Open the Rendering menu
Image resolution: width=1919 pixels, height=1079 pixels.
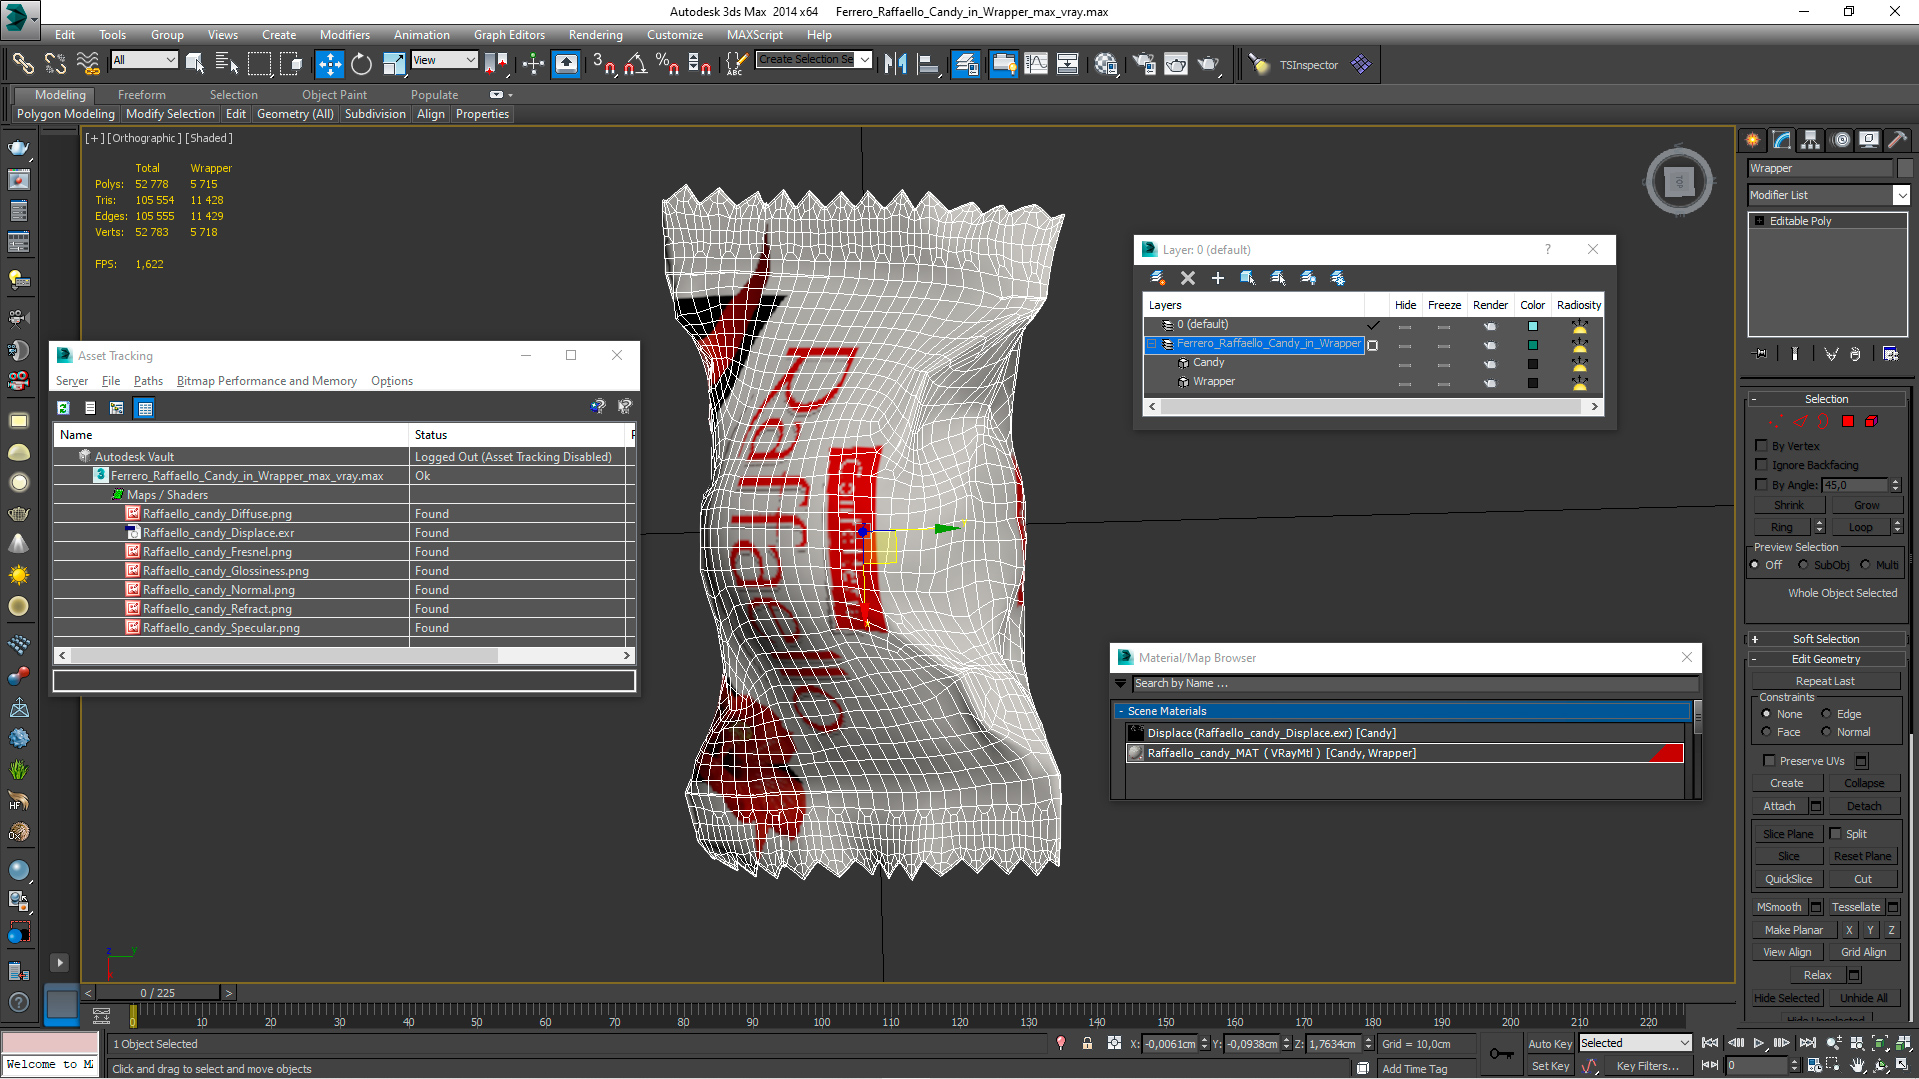(x=595, y=34)
